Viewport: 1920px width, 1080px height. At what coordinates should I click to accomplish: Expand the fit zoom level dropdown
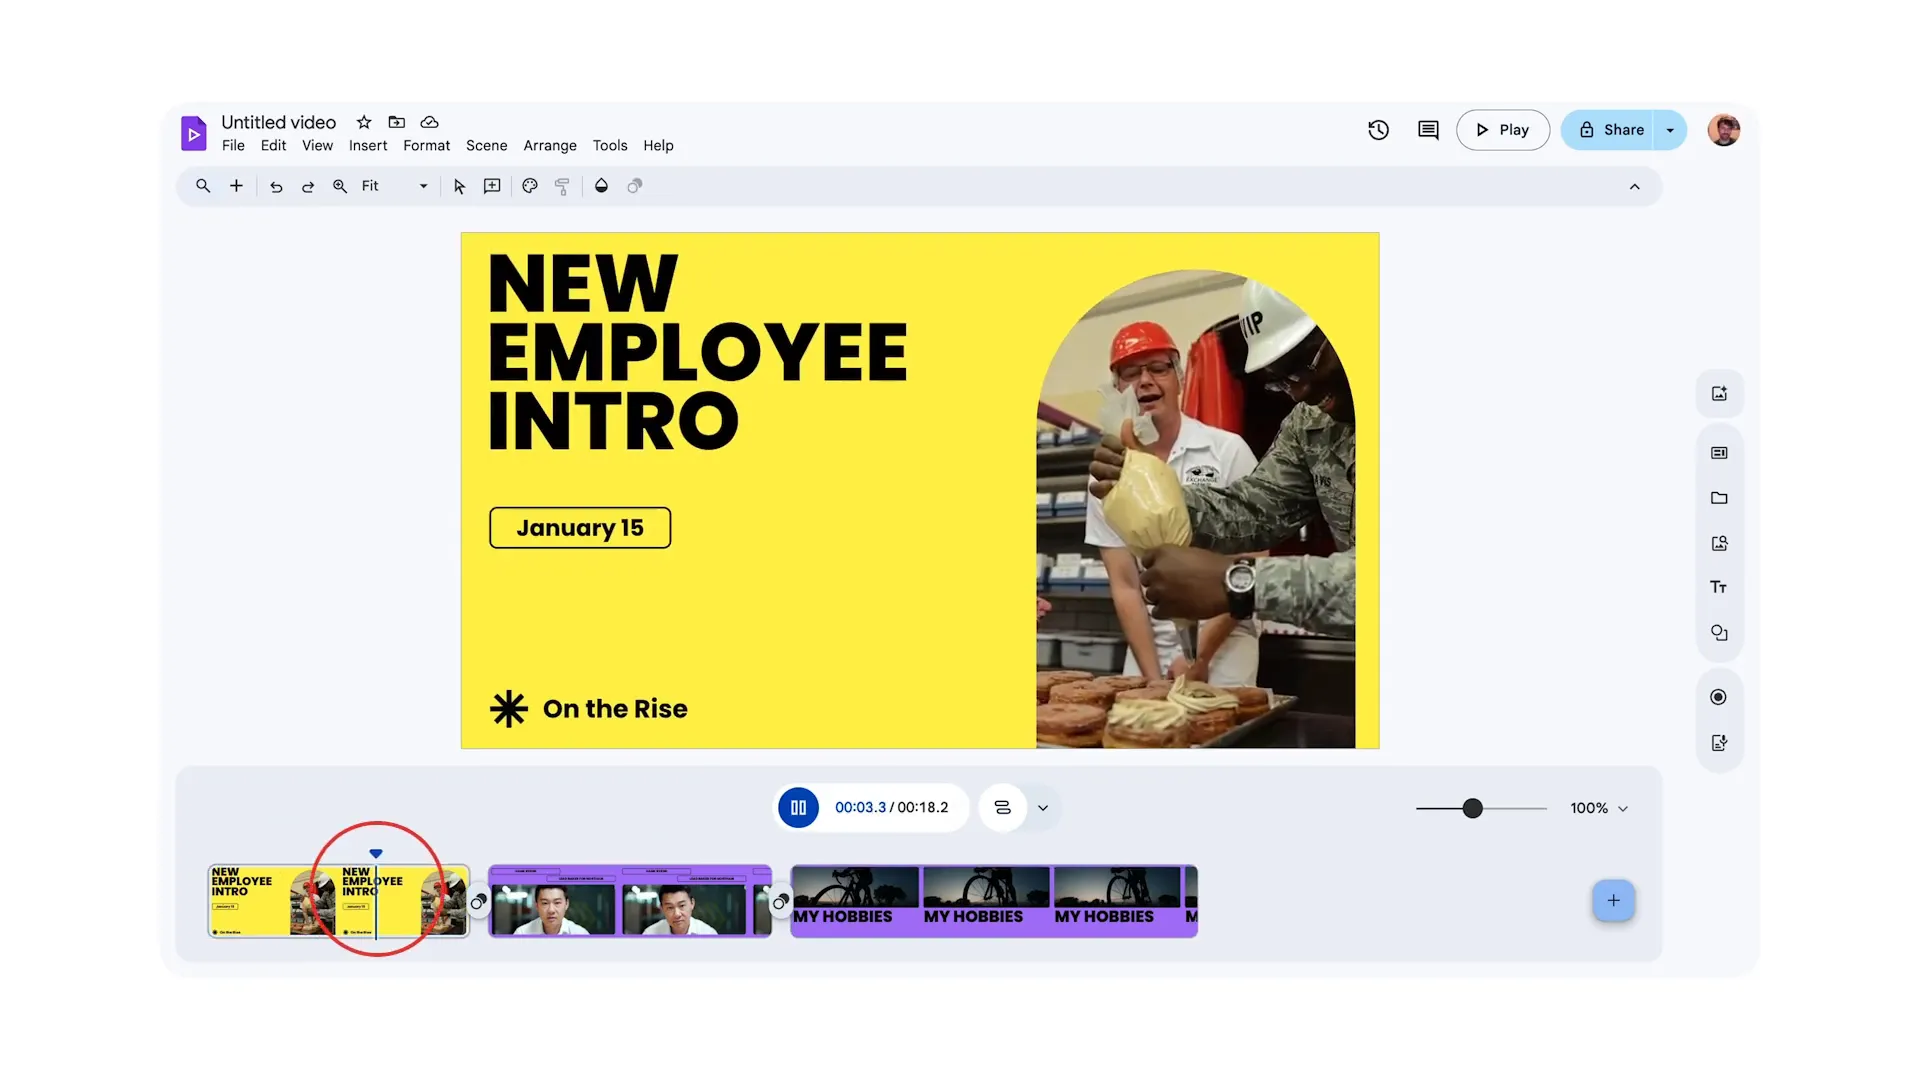click(x=423, y=187)
